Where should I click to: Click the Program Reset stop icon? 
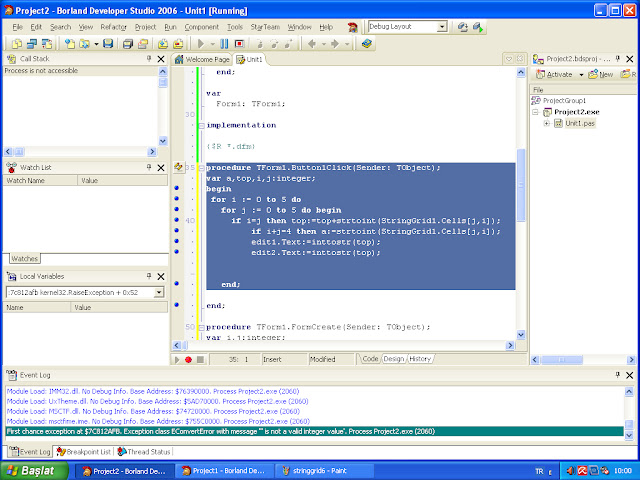[239, 44]
